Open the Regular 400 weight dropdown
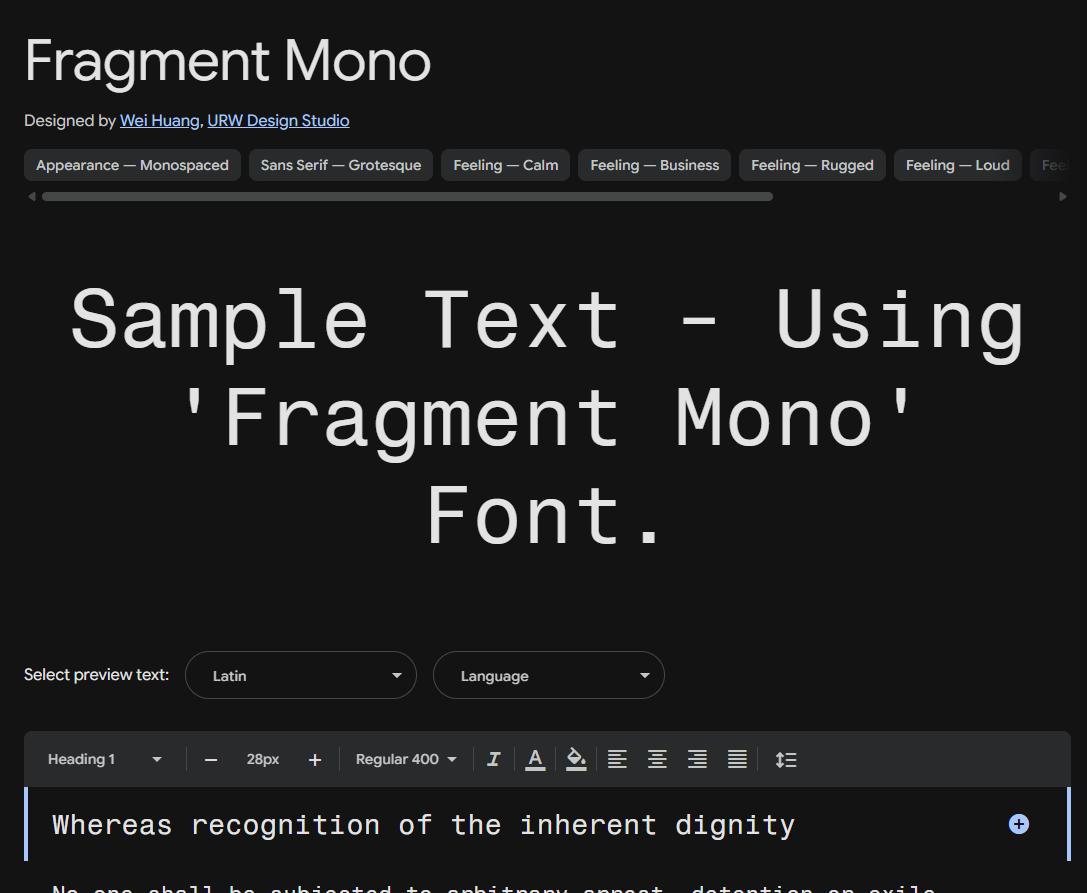This screenshot has width=1087, height=893. (x=406, y=759)
